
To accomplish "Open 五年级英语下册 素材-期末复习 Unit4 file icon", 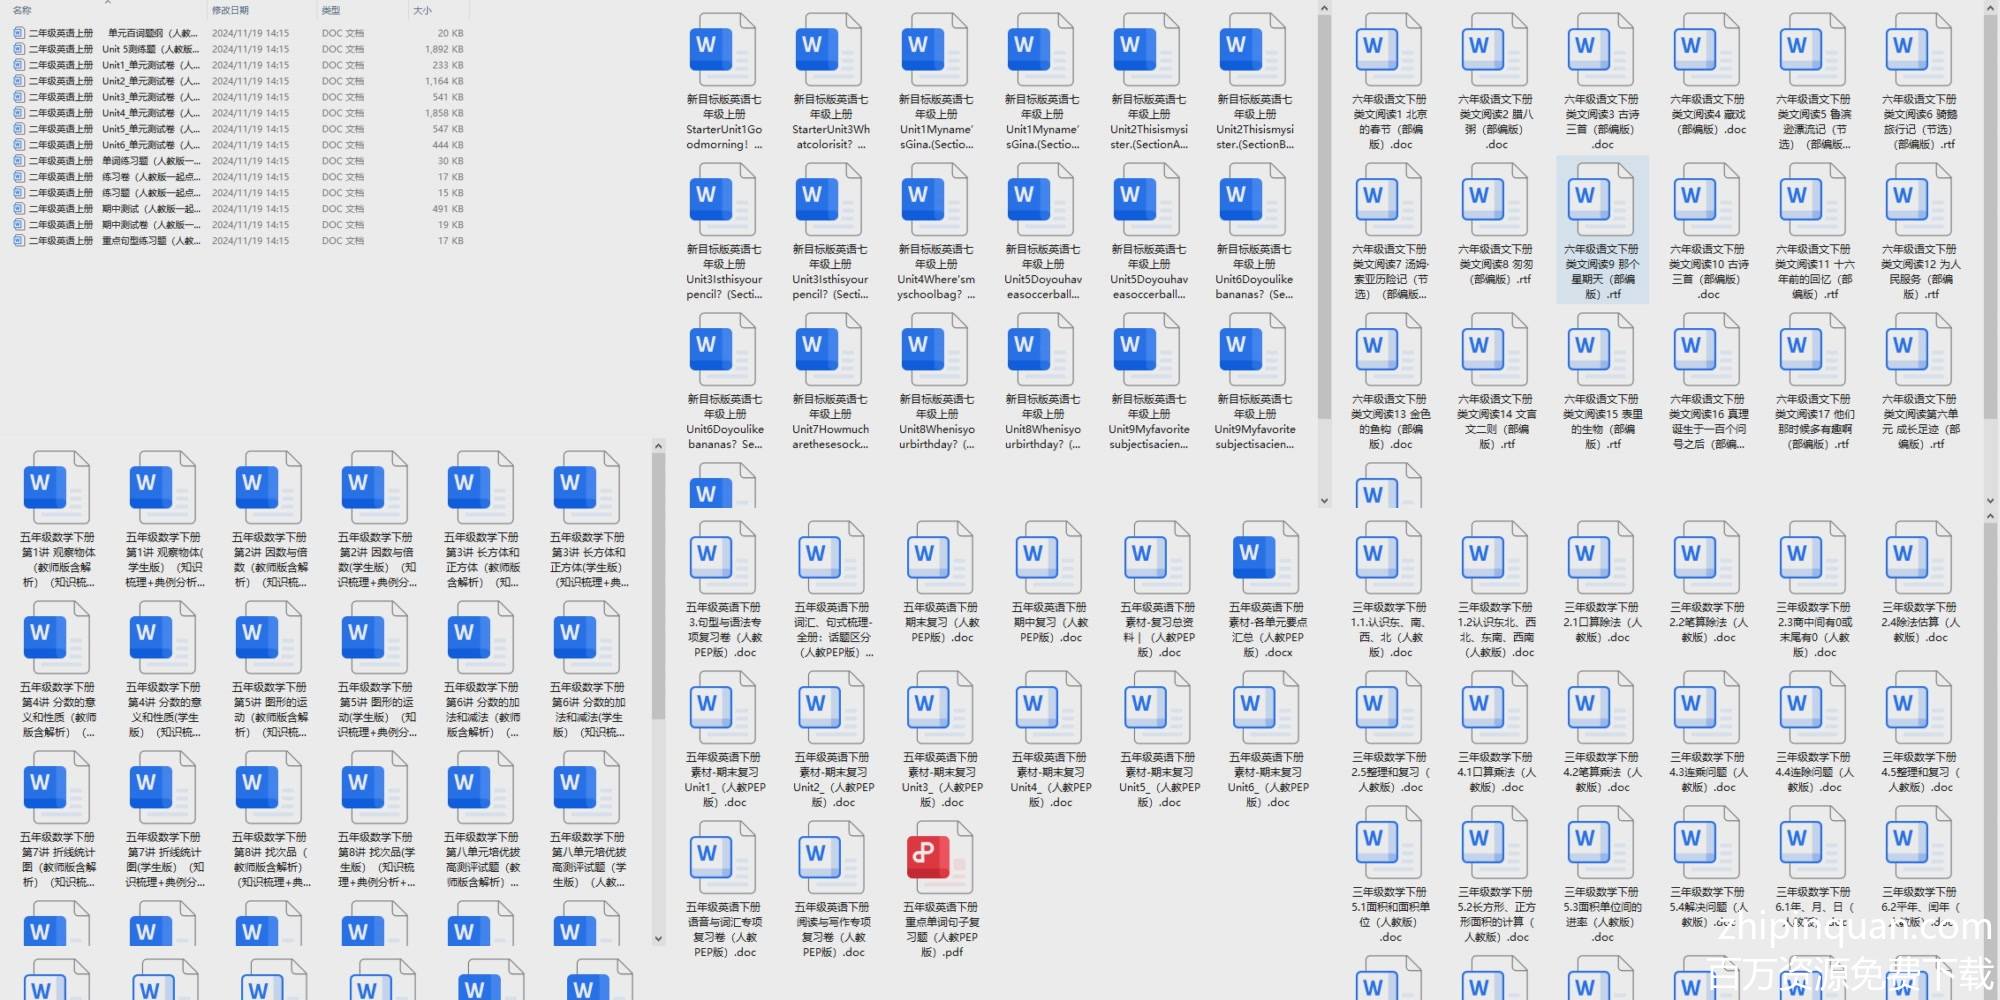I will 1048,705.
